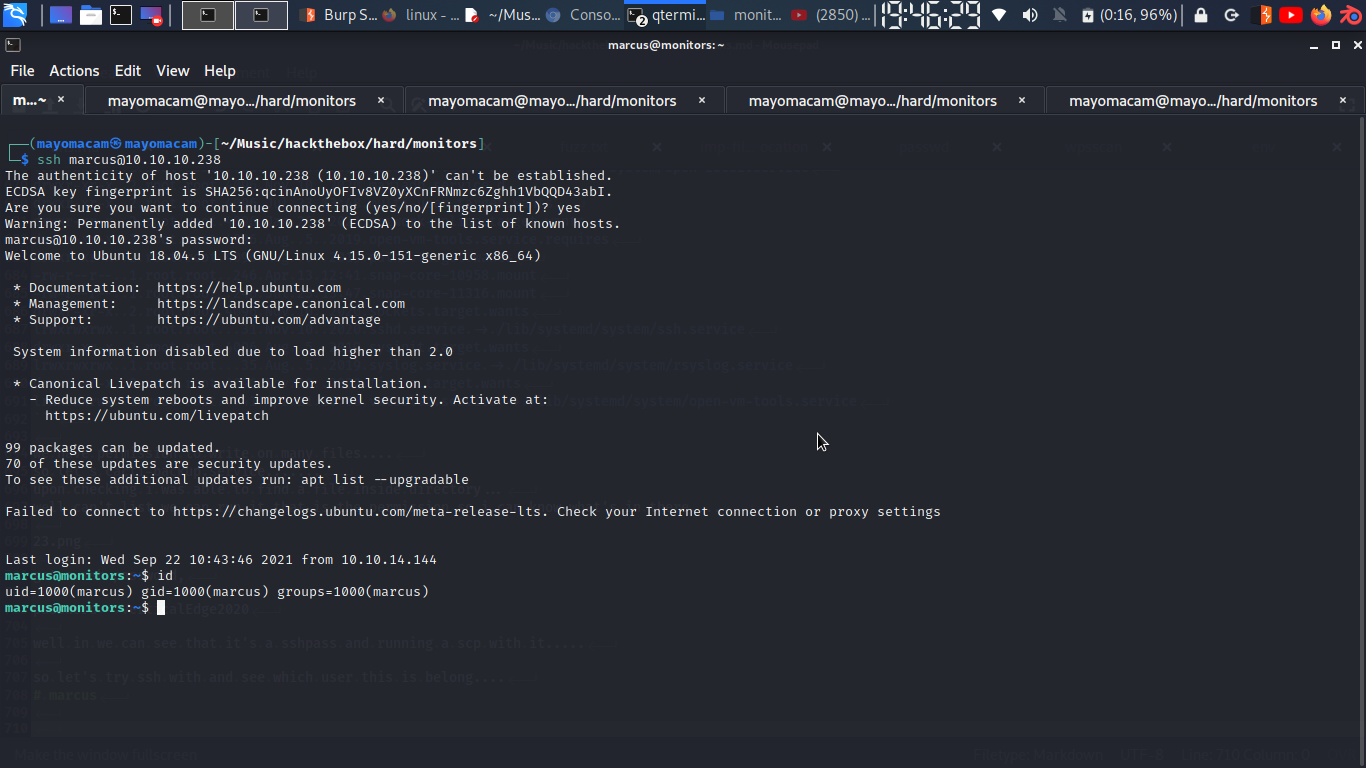The image size is (1366, 768).
Task: Switch to the fourth terminal tab
Action: click(x=885, y=100)
